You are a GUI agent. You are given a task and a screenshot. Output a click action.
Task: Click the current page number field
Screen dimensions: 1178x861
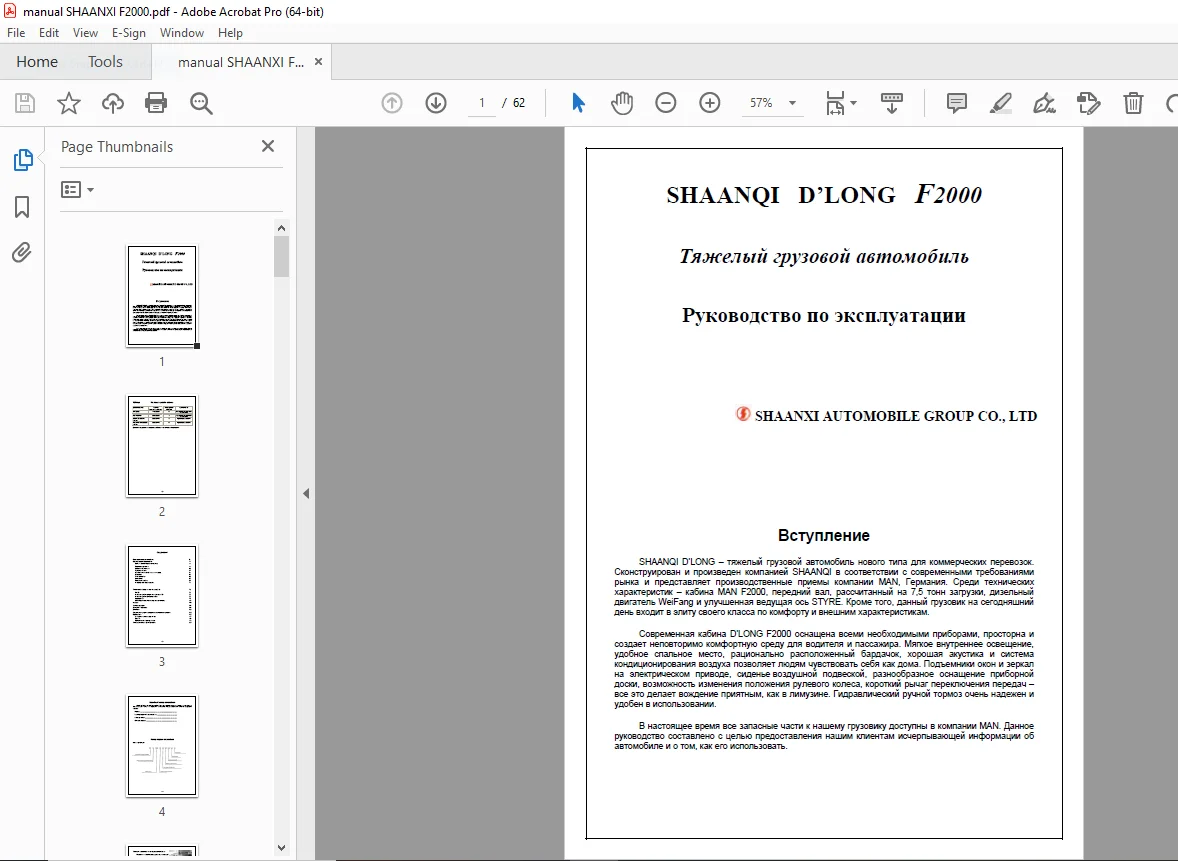(482, 103)
